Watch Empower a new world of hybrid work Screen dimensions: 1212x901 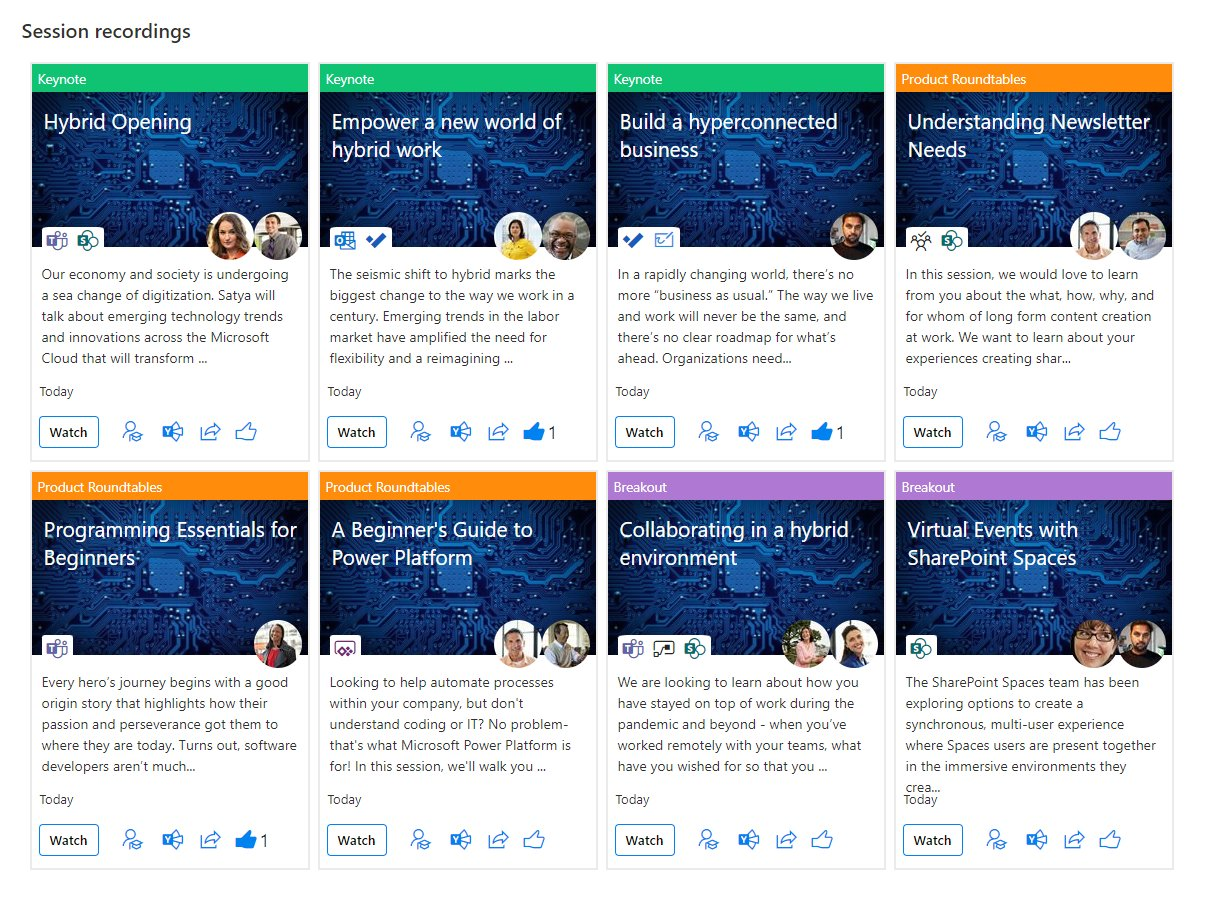point(357,432)
